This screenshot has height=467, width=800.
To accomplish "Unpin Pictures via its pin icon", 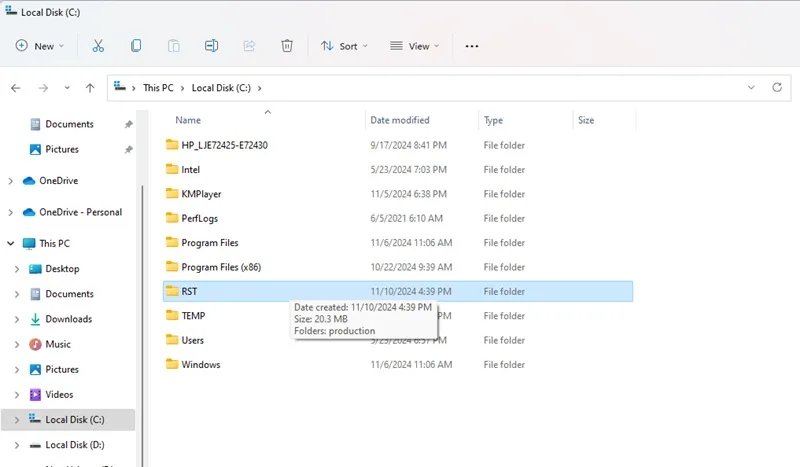I will coord(129,150).
